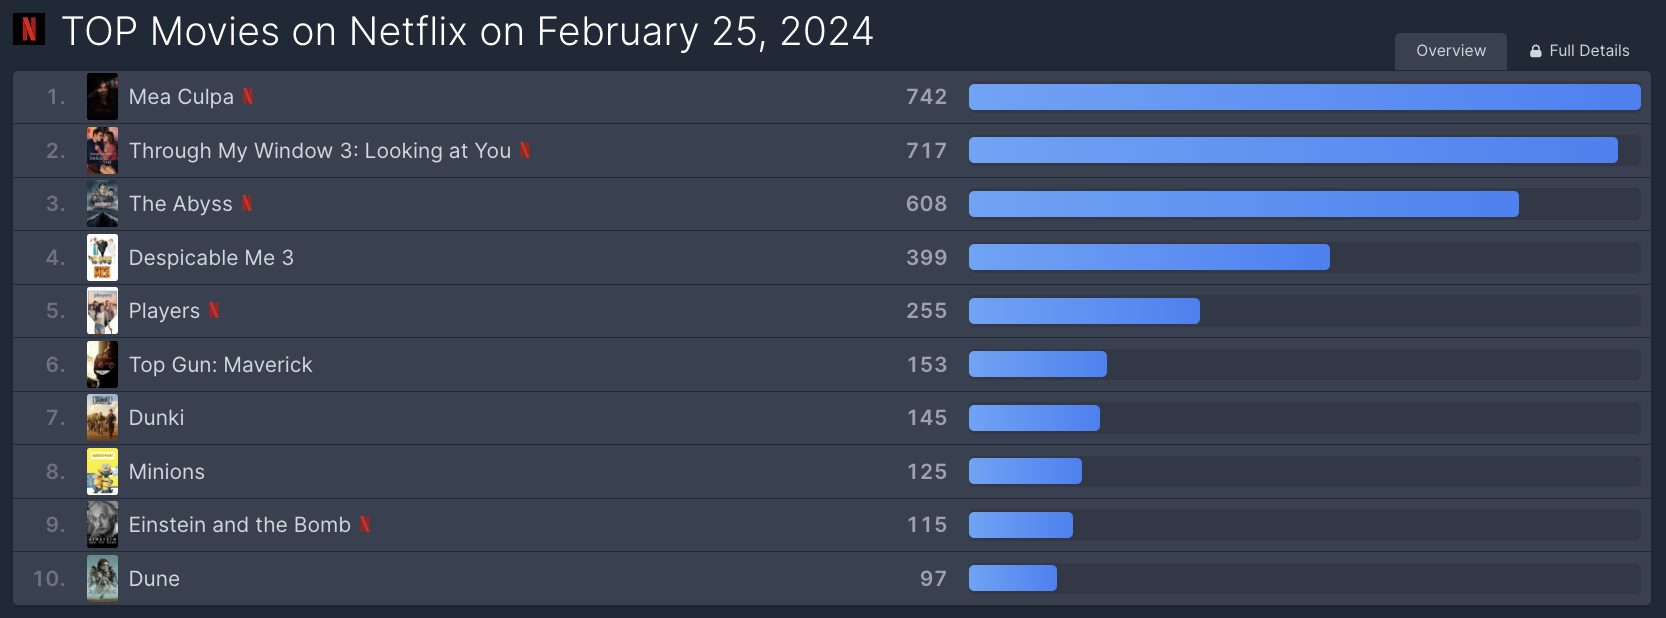The image size is (1666, 618).
Task: Click the Netflix badge next to Einstein and the Bomb
Action: pyautogui.click(x=365, y=525)
